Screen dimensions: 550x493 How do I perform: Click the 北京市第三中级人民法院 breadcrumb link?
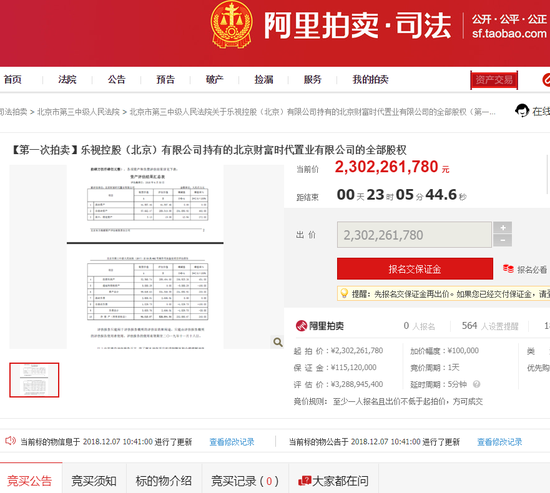(x=78, y=112)
